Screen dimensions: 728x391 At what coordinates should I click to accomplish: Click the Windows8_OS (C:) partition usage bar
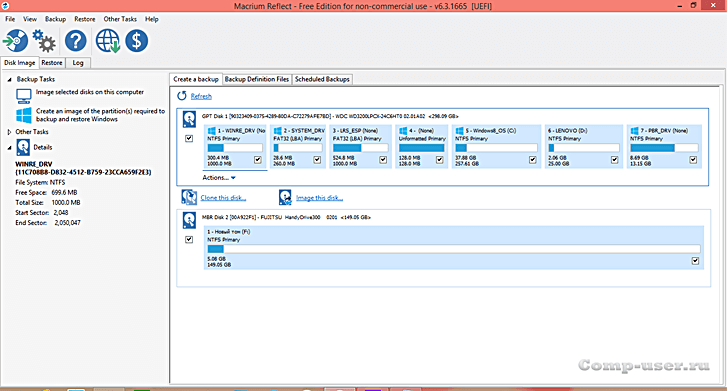[x=496, y=148]
